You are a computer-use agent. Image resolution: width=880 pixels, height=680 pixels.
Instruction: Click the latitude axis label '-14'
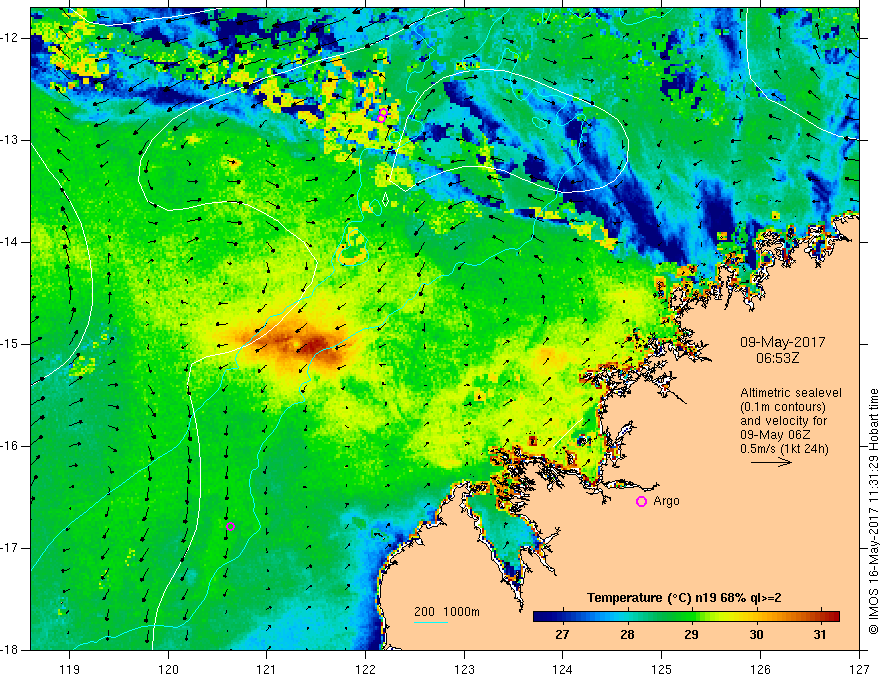tap(11, 242)
